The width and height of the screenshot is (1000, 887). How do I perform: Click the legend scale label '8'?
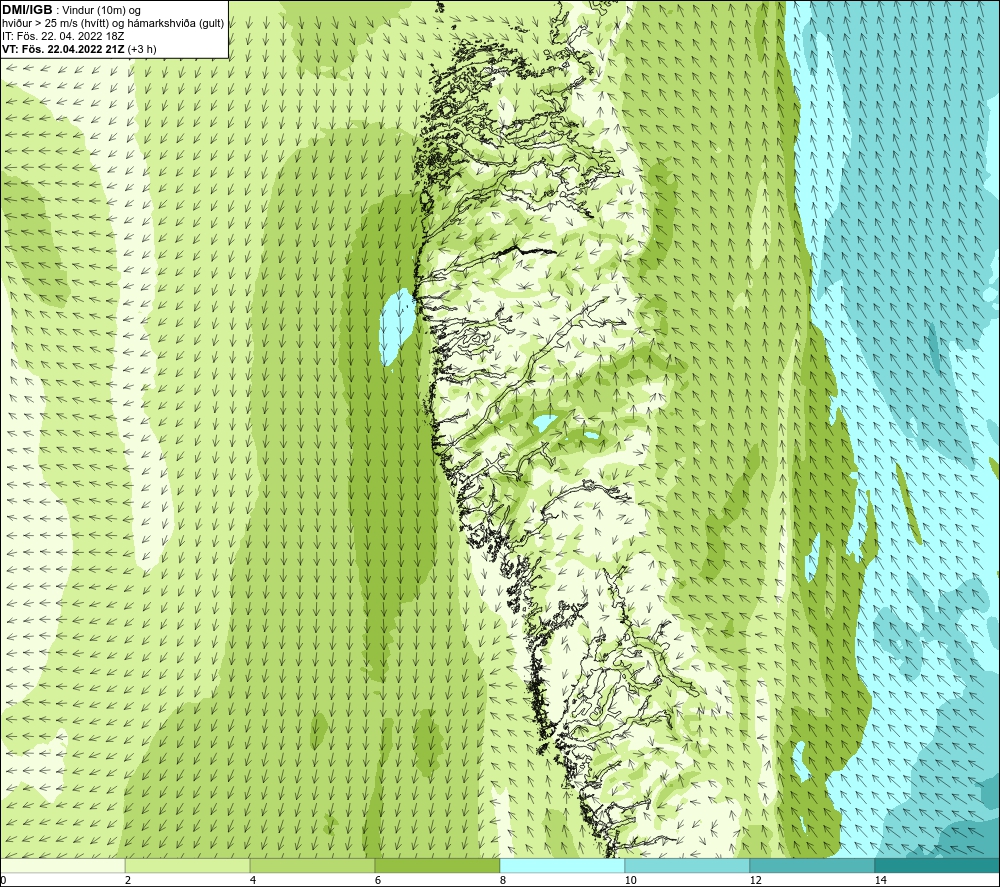[x=503, y=881]
